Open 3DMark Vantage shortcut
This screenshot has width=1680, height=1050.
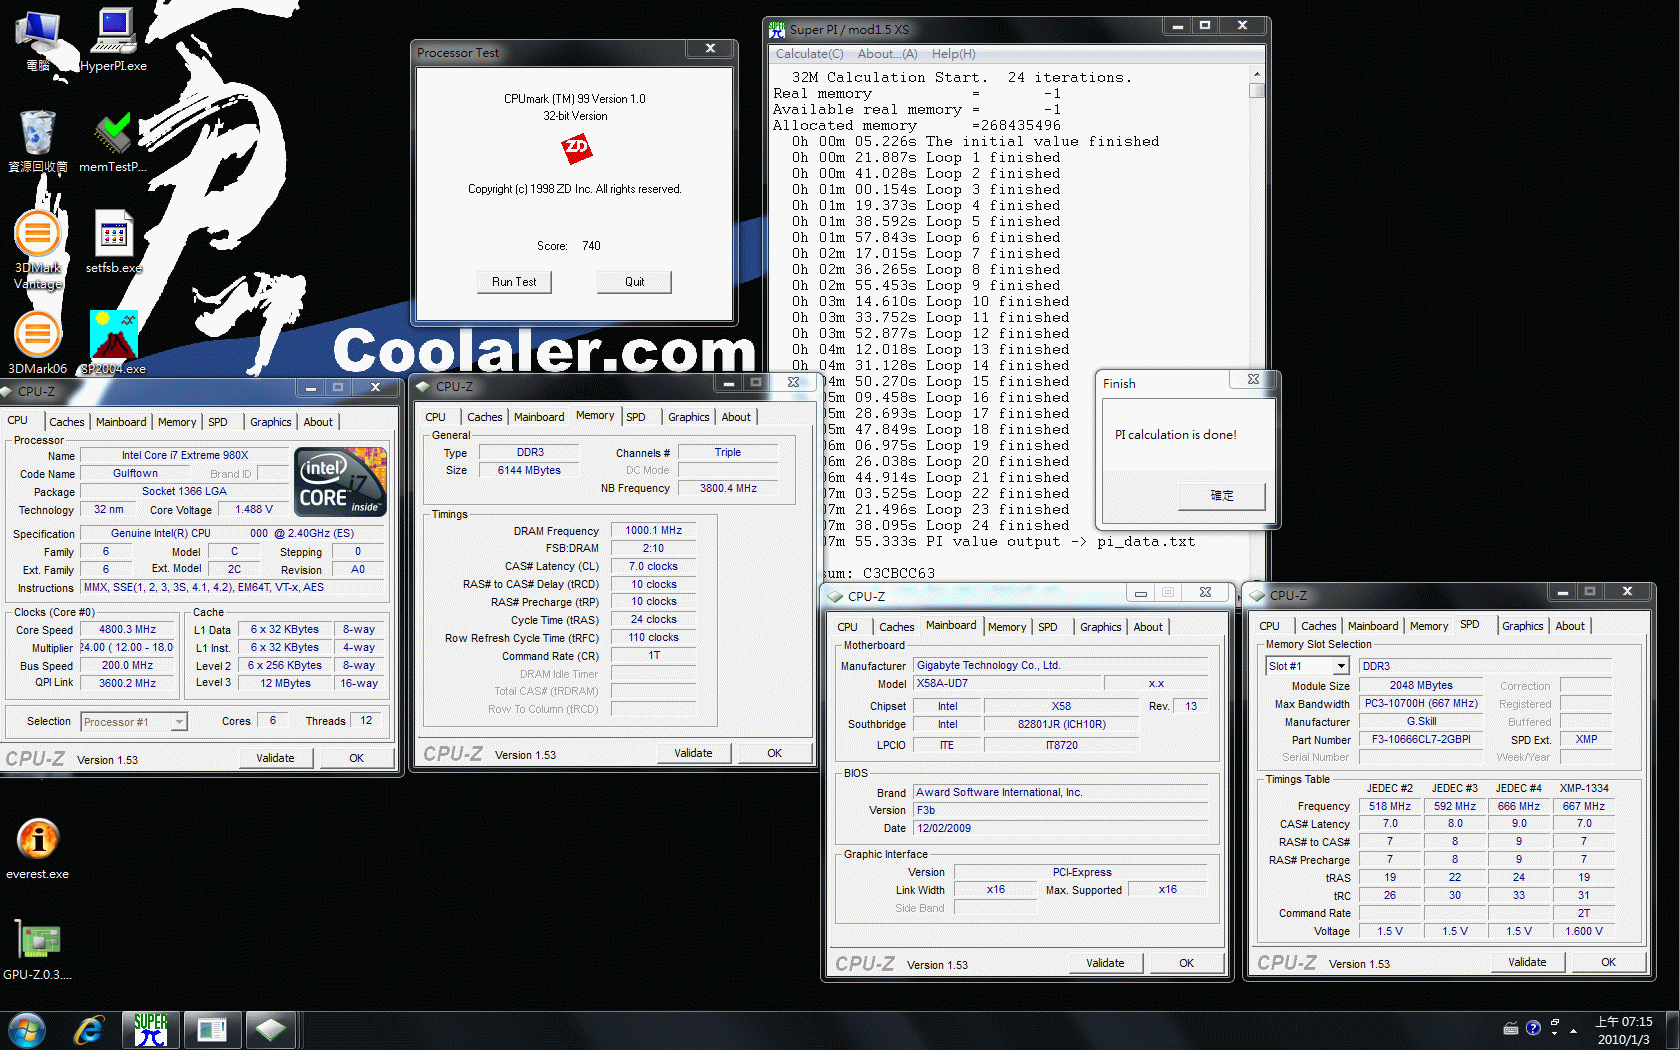38,250
